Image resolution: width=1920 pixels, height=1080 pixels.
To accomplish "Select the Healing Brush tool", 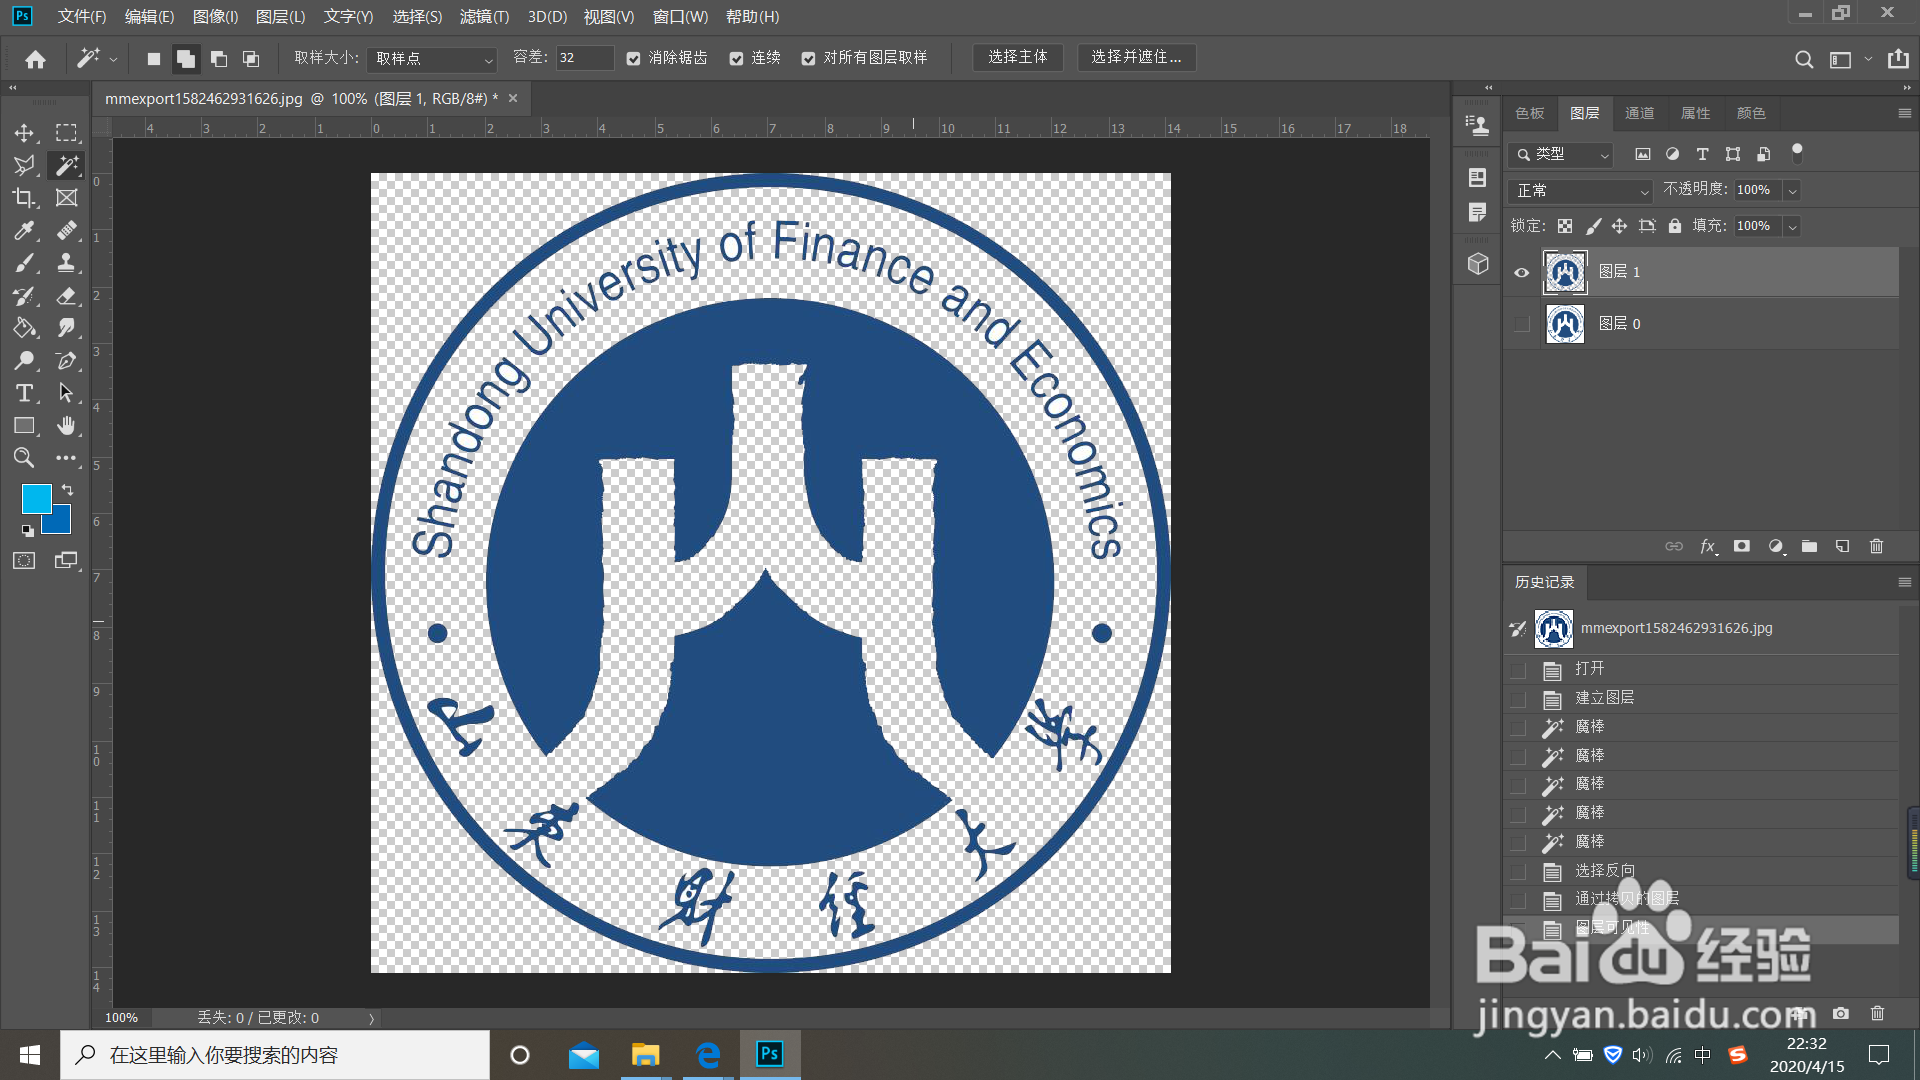I will [x=66, y=231].
